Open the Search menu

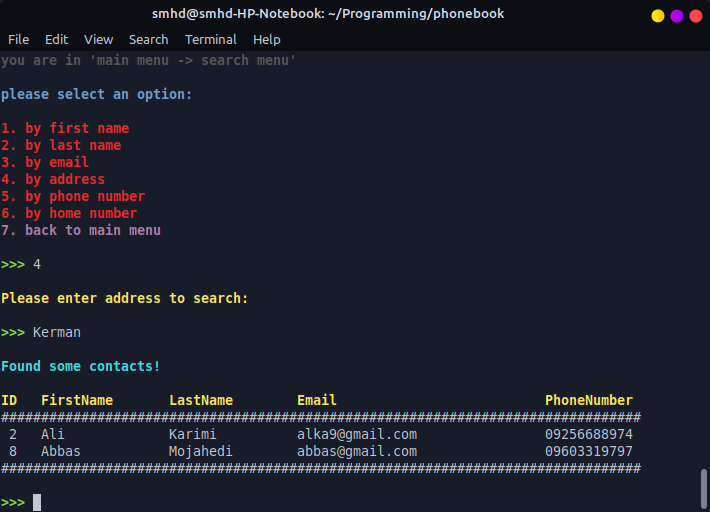tap(149, 40)
